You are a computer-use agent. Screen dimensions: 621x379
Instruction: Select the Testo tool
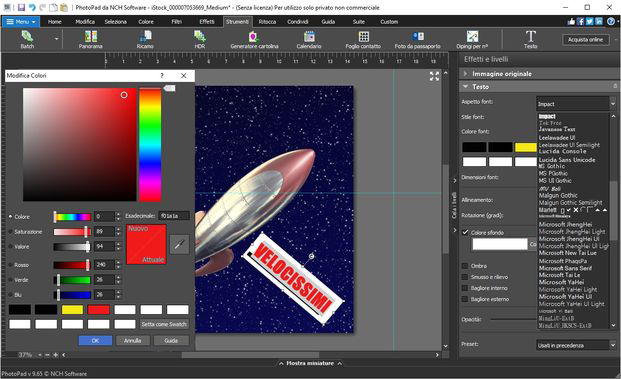coord(531,40)
